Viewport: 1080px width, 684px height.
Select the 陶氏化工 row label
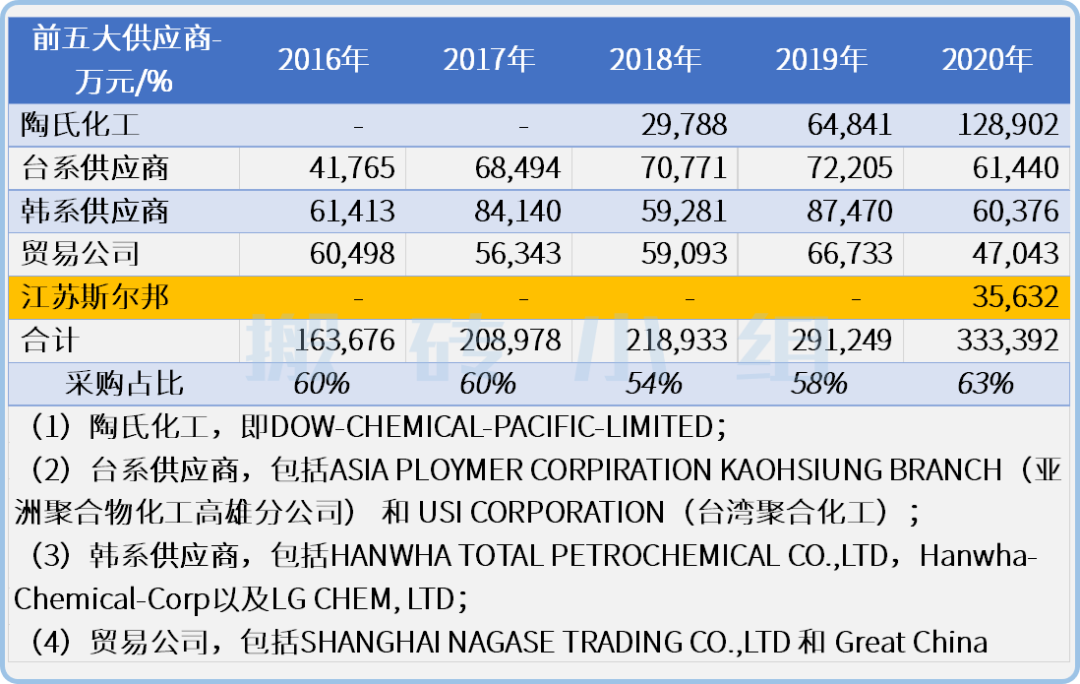click(80, 125)
